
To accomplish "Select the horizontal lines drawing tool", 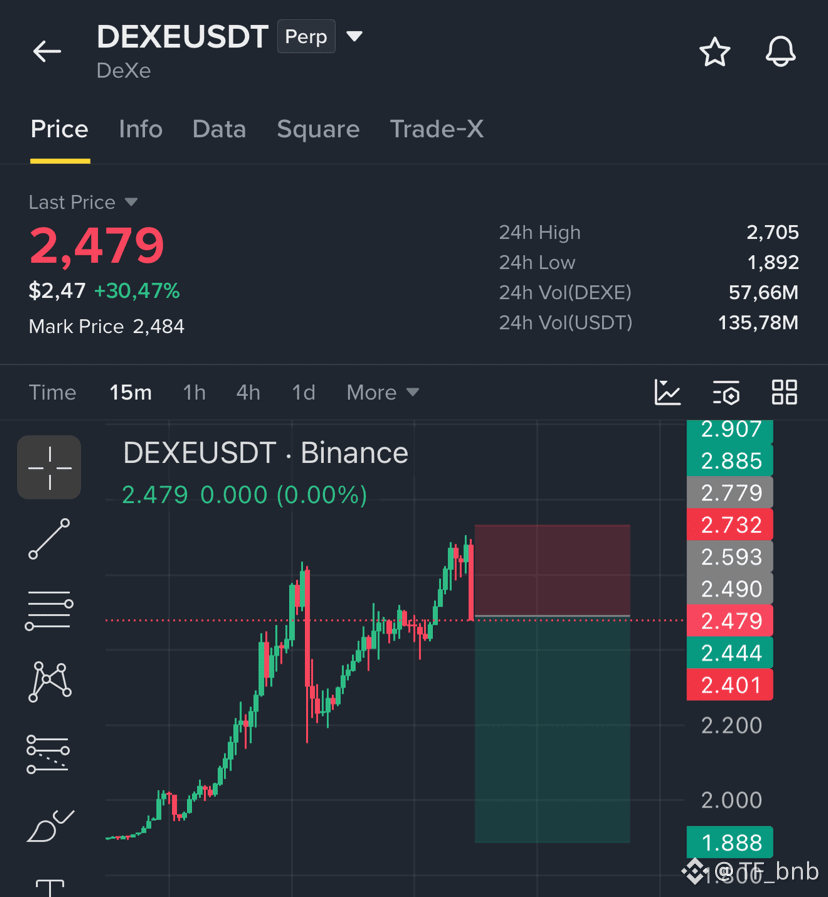I will coord(49,610).
